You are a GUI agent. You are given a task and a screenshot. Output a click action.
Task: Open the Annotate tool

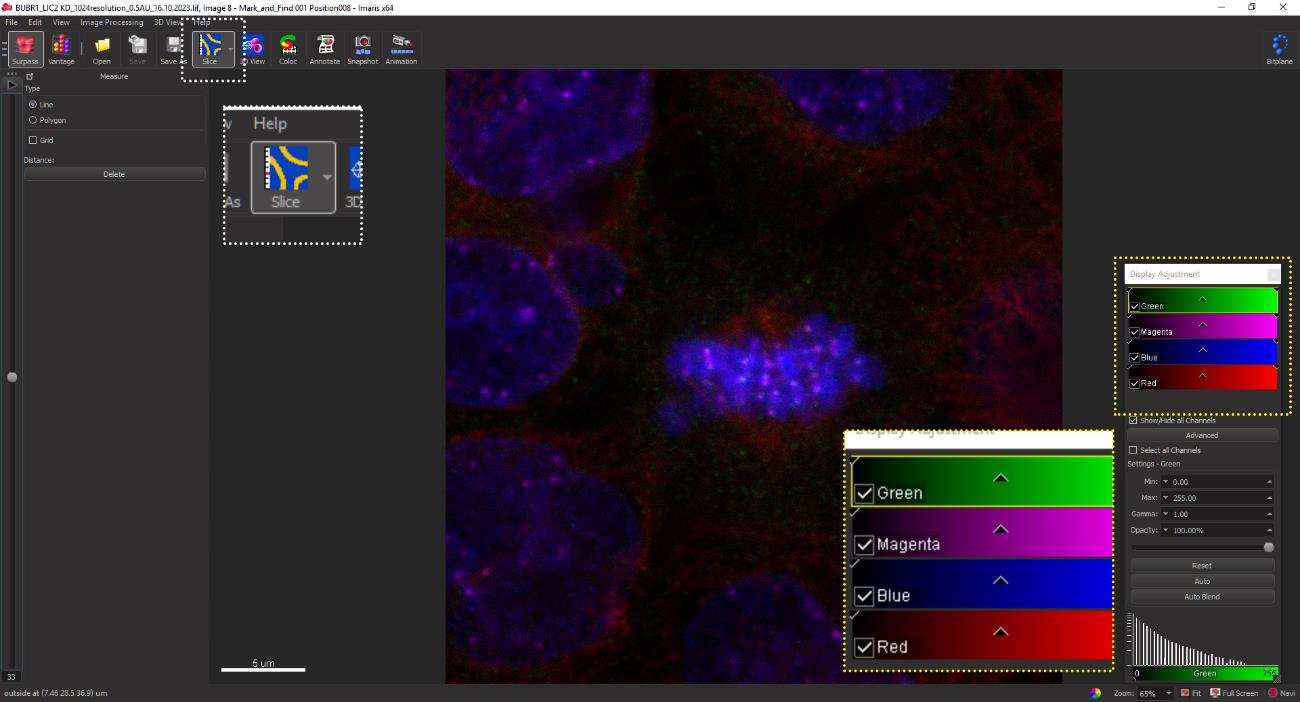[x=325, y=49]
